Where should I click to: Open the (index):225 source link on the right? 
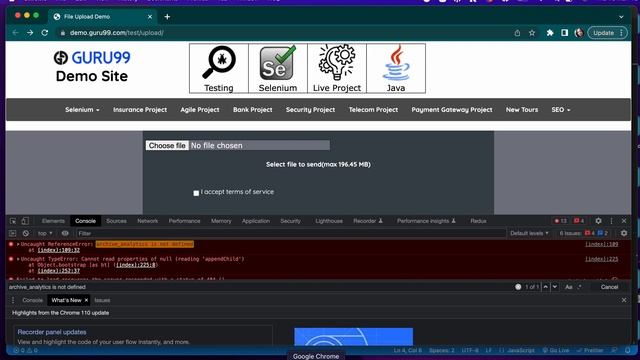tap(602, 259)
